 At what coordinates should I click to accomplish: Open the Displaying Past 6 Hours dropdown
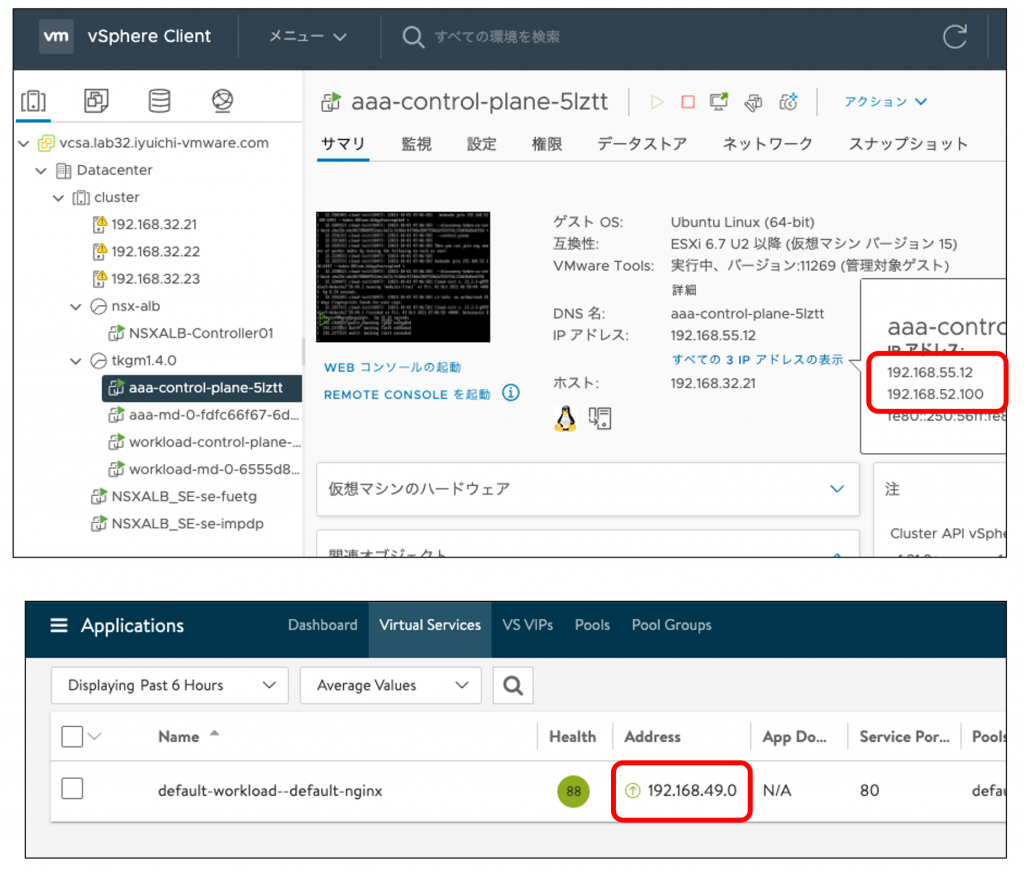[x=170, y=685]
